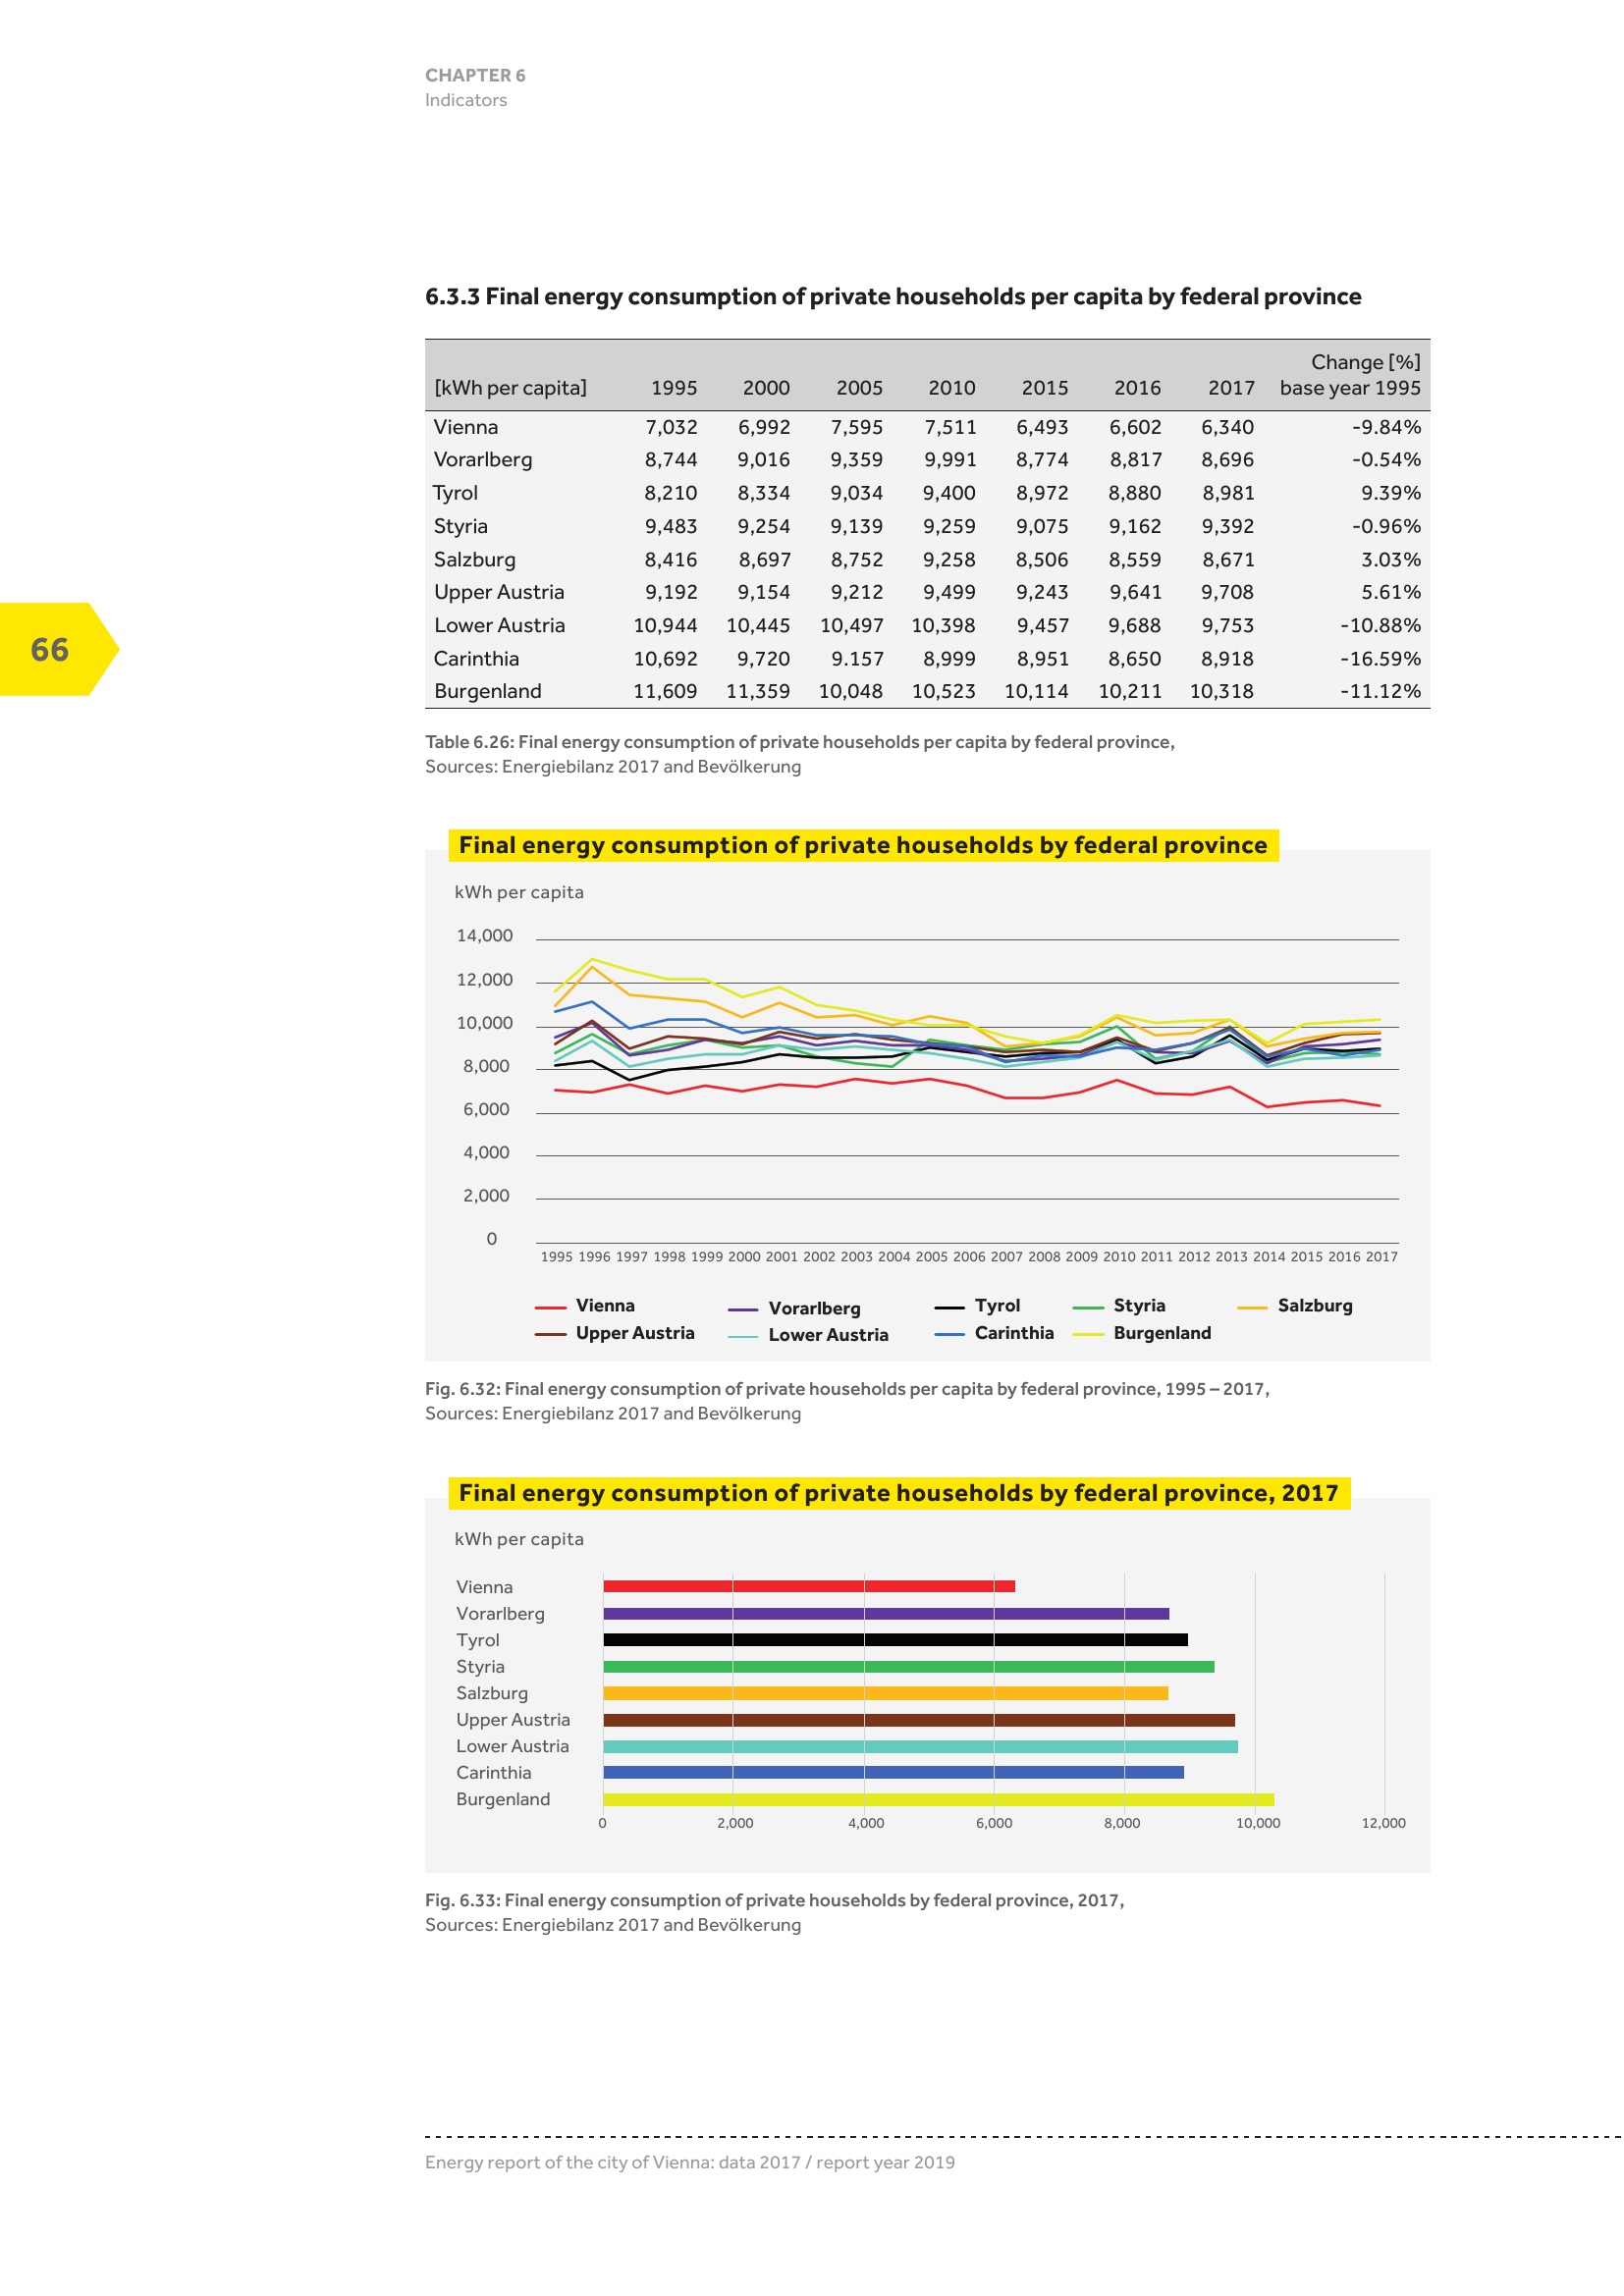The image size is (1624, 2296).
Task: Click the purple Vorarlberg legend line marker
Action: click(x=743, y=1309)
